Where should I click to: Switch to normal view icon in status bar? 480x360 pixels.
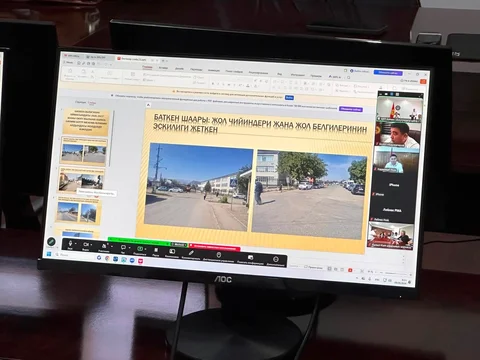pos(329,268)
